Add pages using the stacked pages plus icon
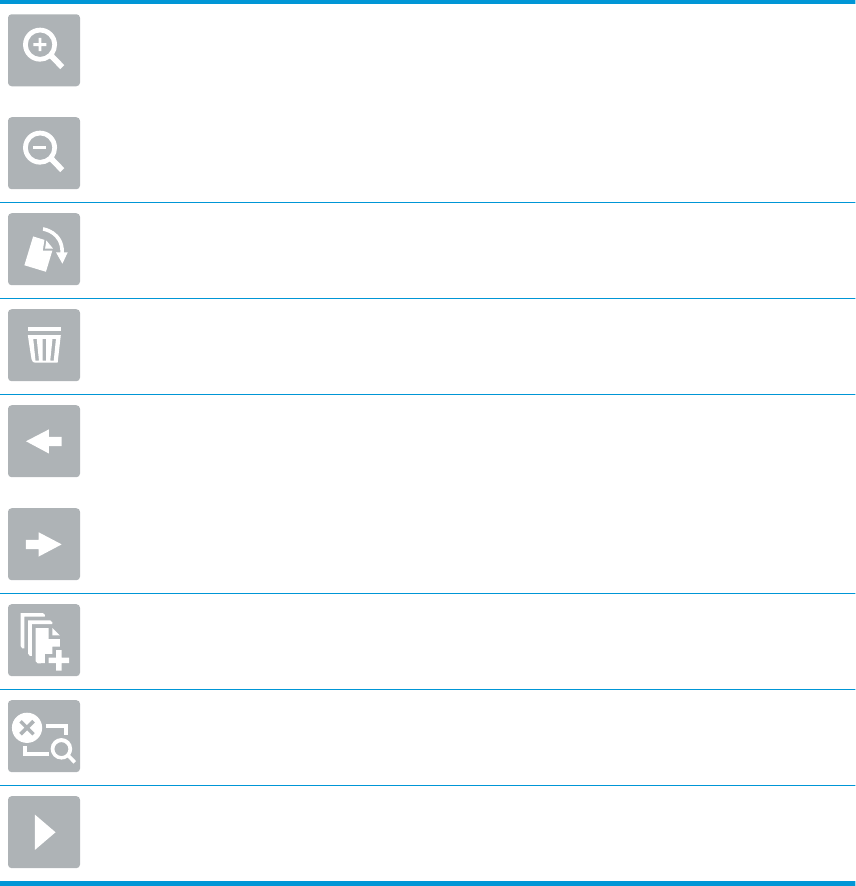 click(44, 640)
